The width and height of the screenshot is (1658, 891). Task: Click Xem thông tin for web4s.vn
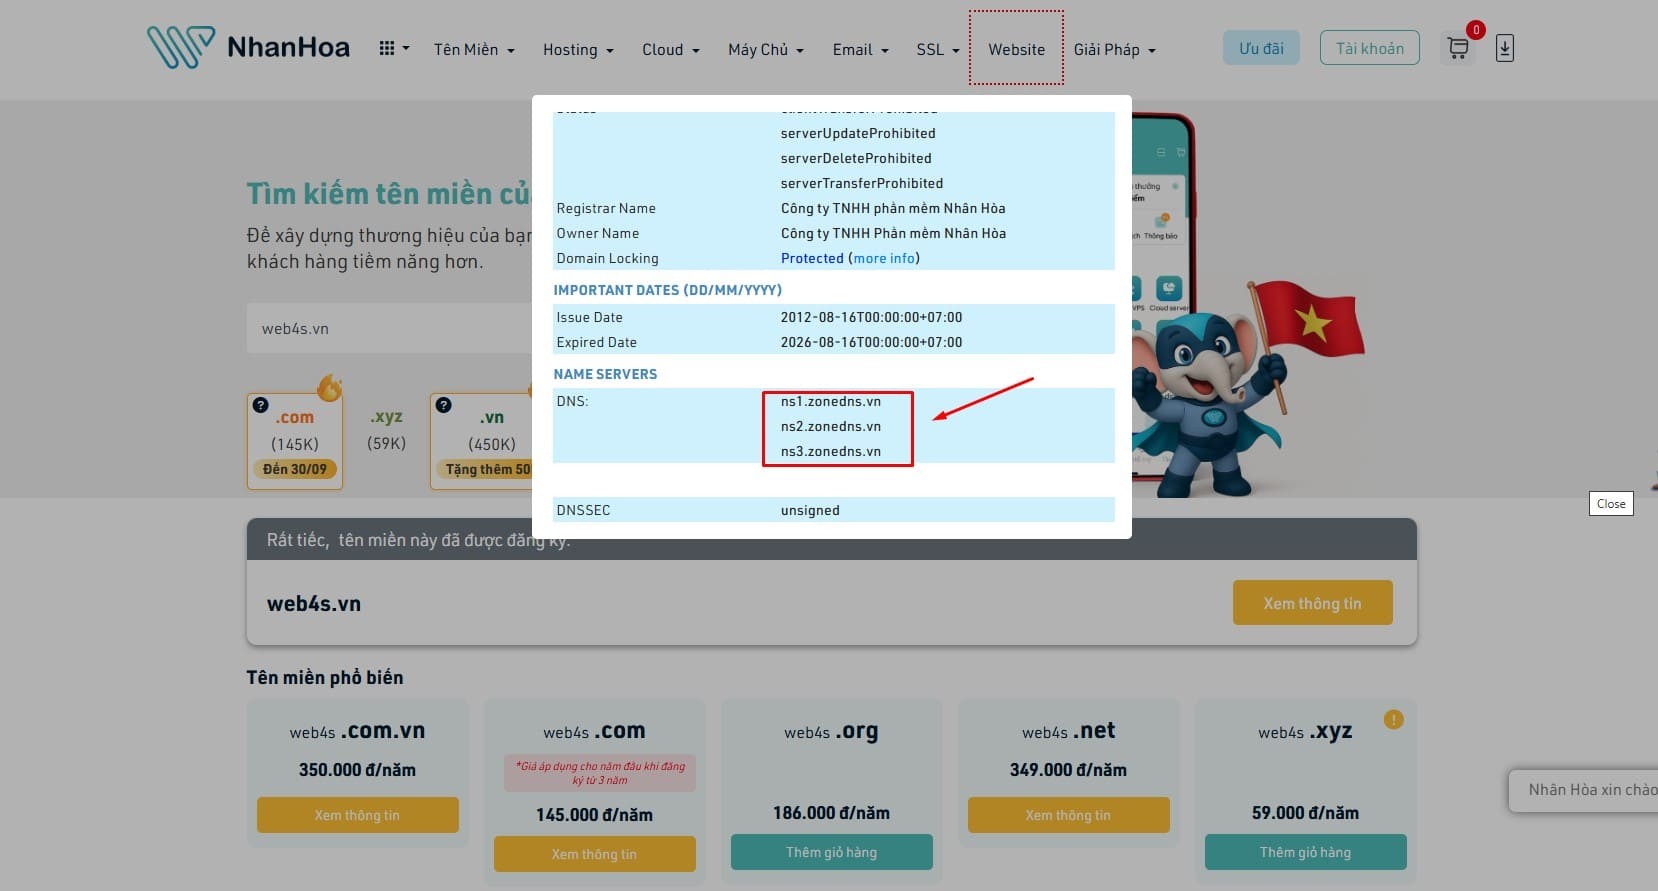[1312, 603]
